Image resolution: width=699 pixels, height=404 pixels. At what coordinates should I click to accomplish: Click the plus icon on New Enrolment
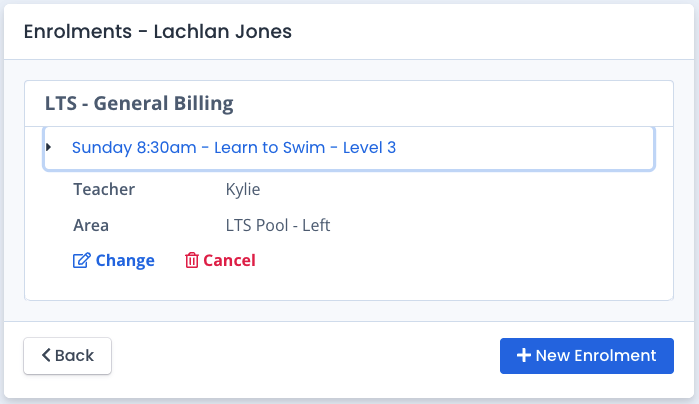[x=524, y=355]
